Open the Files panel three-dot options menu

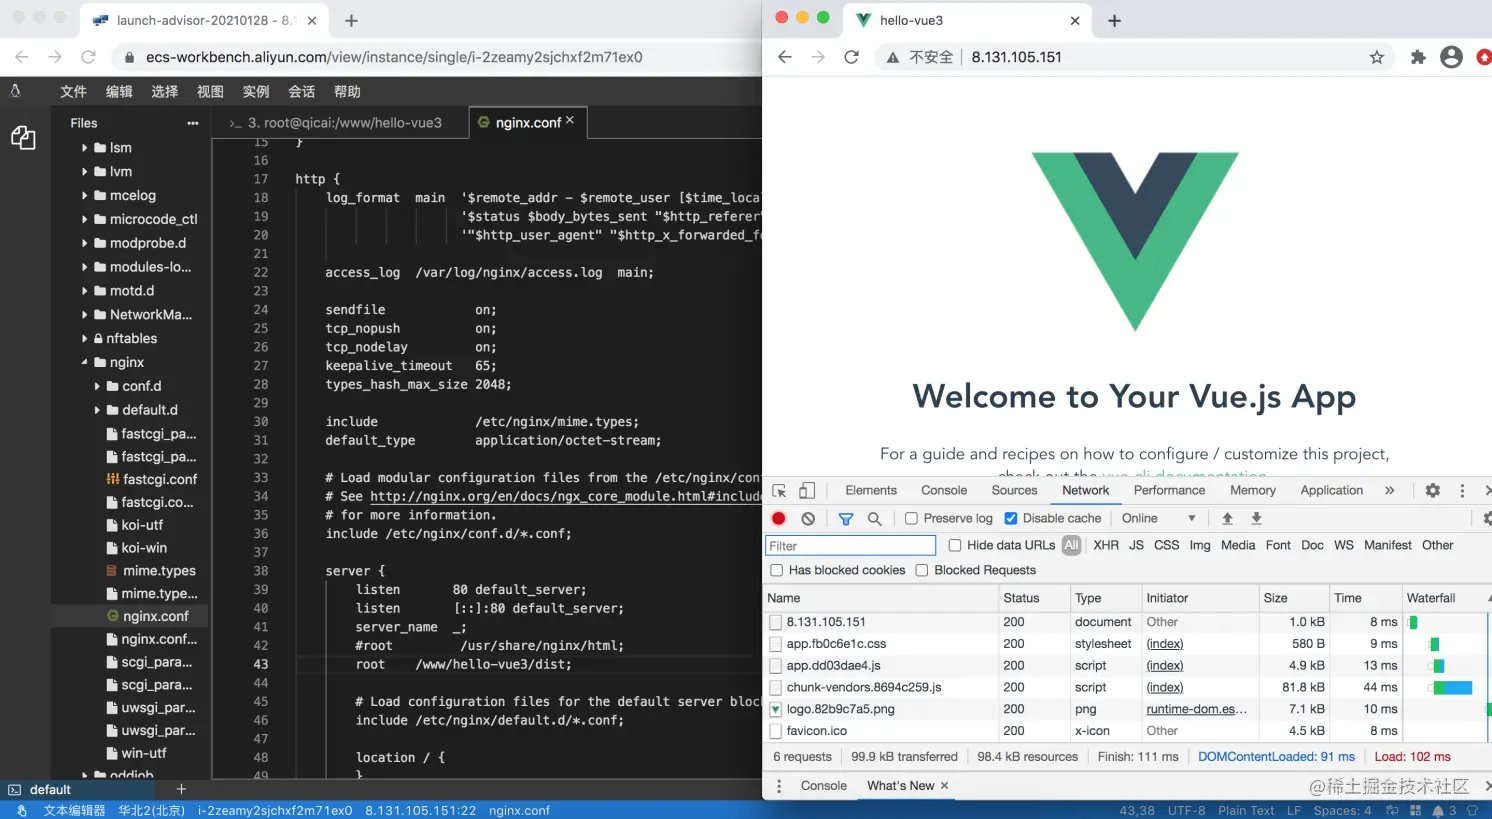point(193,123)
